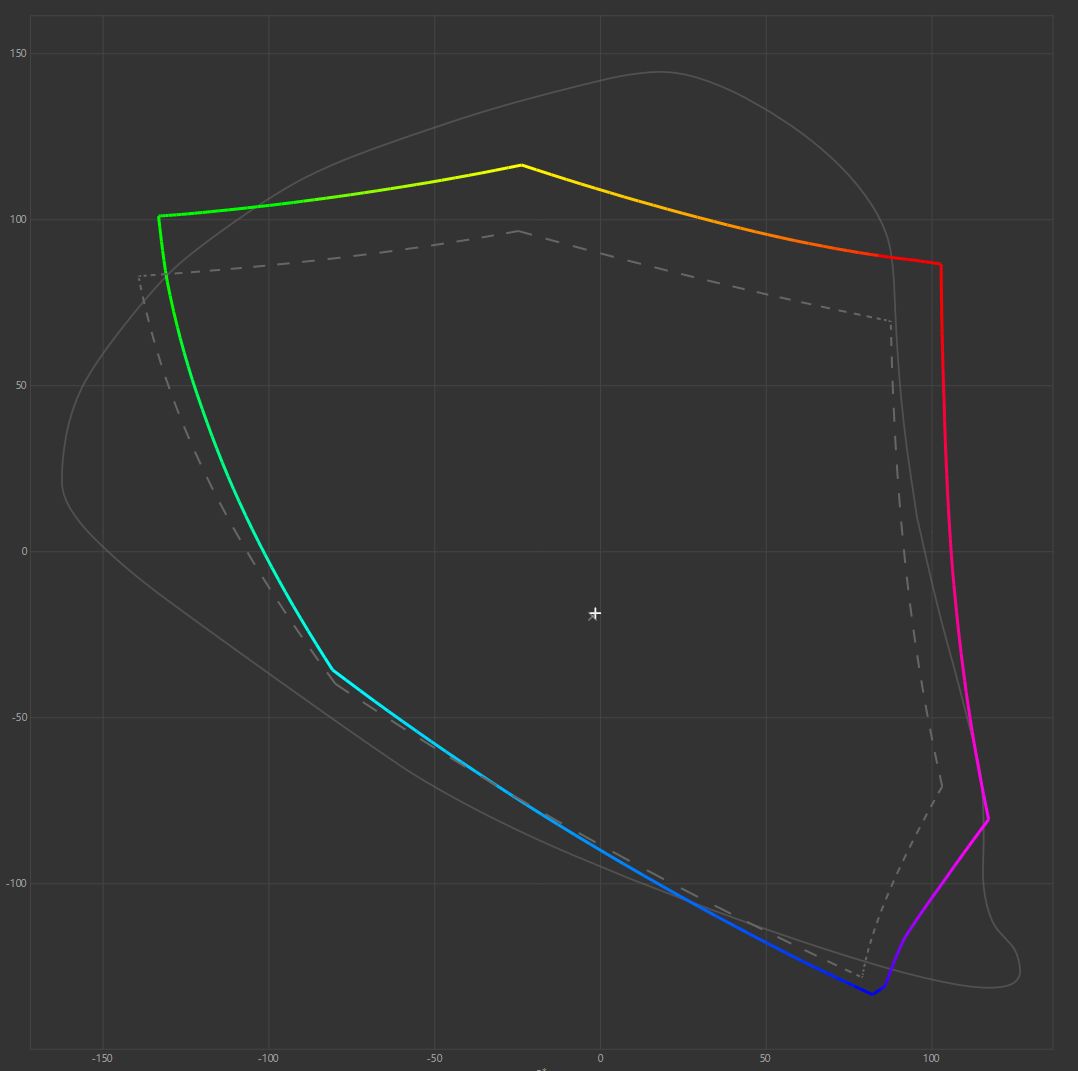The height and width of the screenshot is (1071, 1078).
Task: Click the green corner of the colored gamut
Action: 159,216
